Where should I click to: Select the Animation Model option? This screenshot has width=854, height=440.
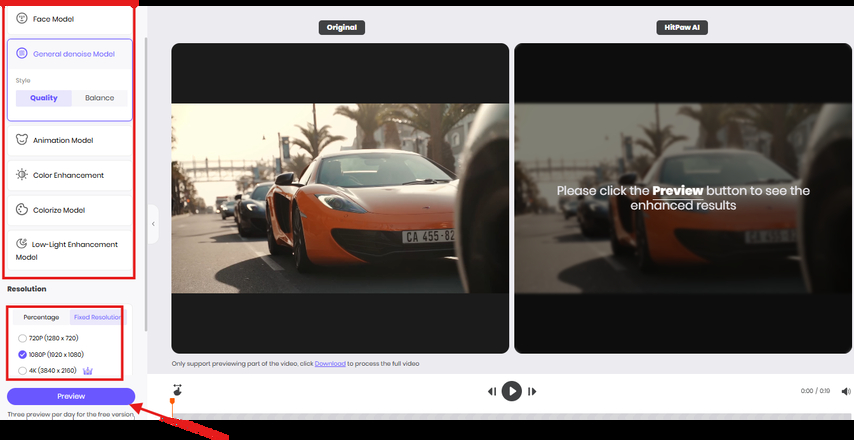tap(70, 140)
